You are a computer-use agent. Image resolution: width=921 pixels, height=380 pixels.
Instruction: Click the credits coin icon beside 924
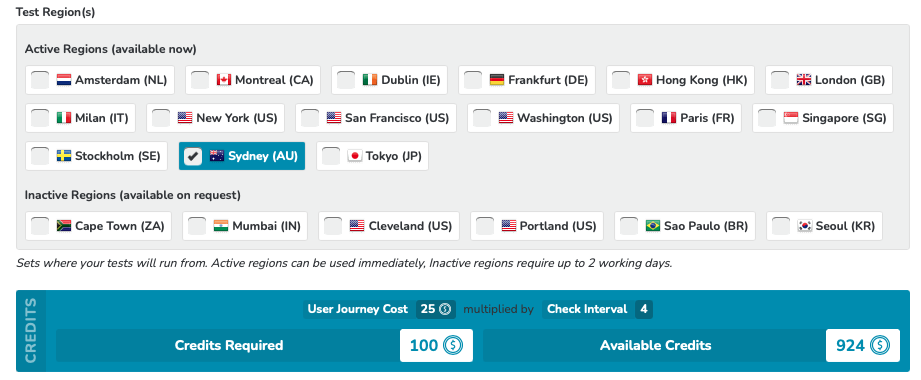click(x=879, y=345)
